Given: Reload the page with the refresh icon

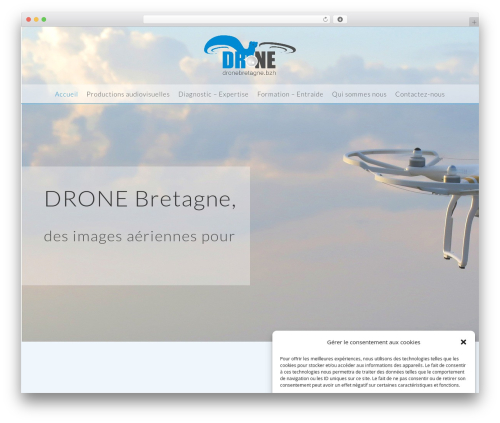Looking at the screenshot, I should coord(325,20).
